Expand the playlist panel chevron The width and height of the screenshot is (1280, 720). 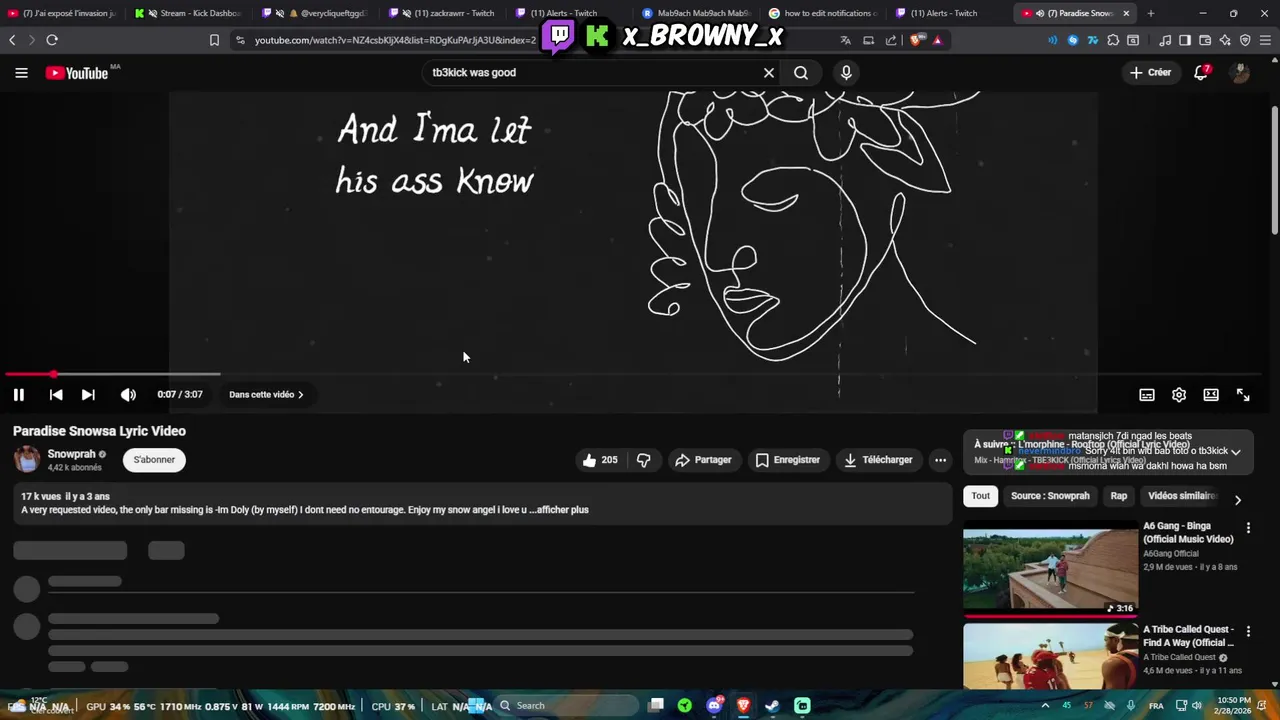coord(1236,452)
